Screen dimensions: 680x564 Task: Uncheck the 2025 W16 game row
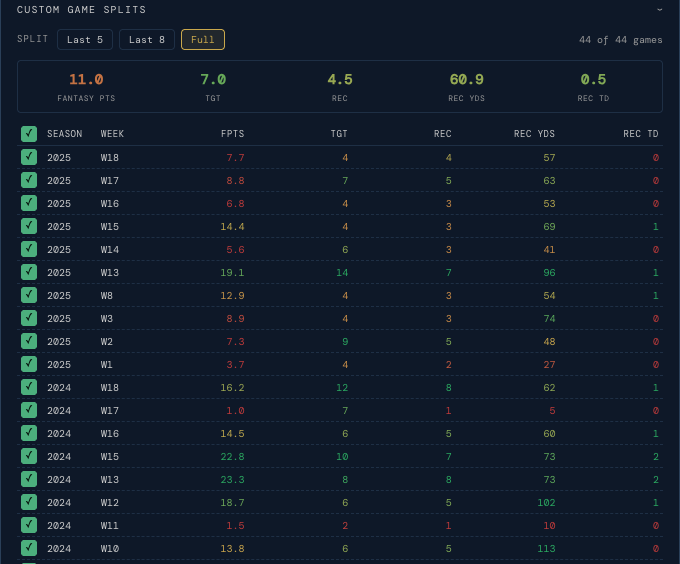click(29, 203)
